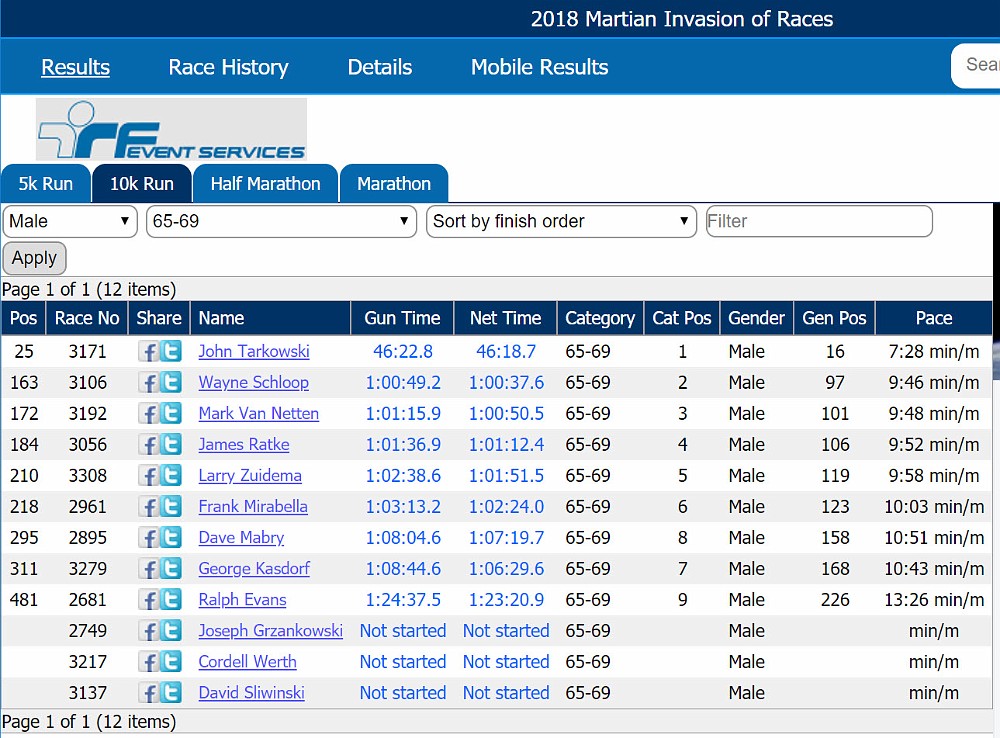Go to Mobile Results page
Screen dimensions: 1000x738
pyautogui.click(x=539, y=67)
